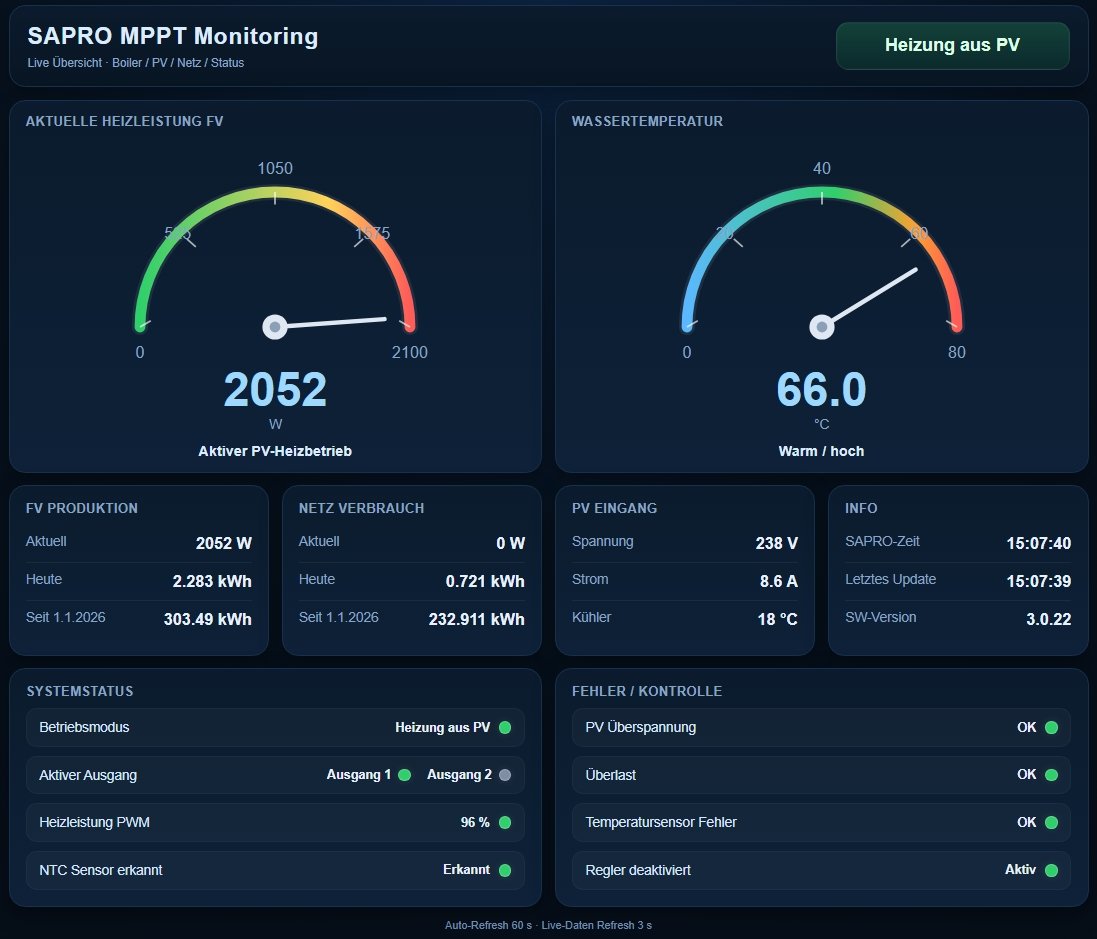
Task: Click the Netz Verbrauch Heute value 0.721 kWh
Action: [x=485, y=581]
